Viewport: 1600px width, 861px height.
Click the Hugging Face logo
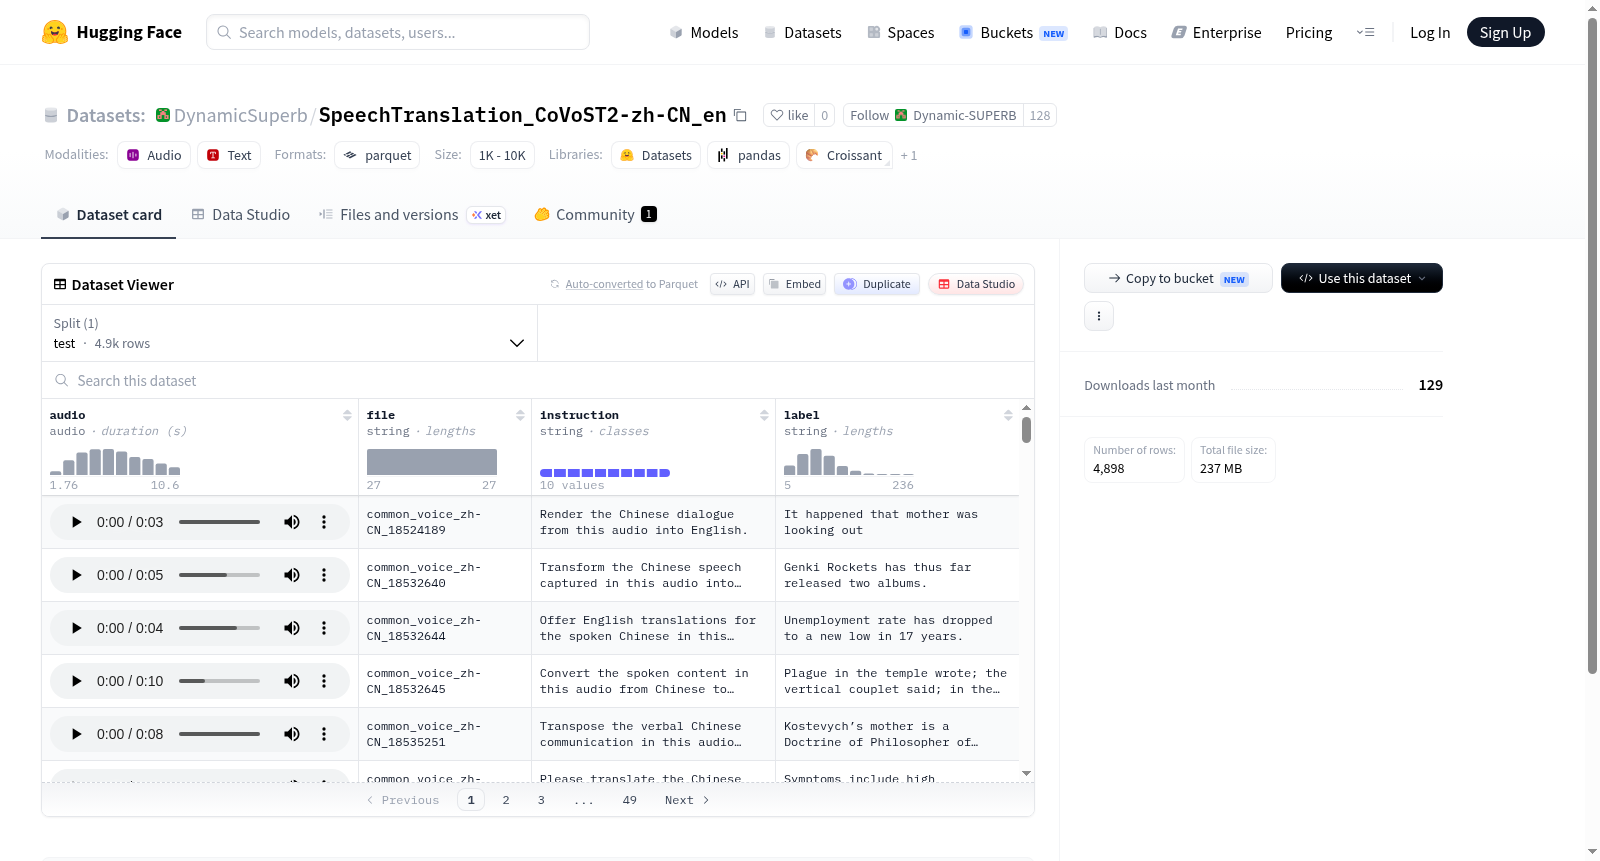tap(111, 32)
